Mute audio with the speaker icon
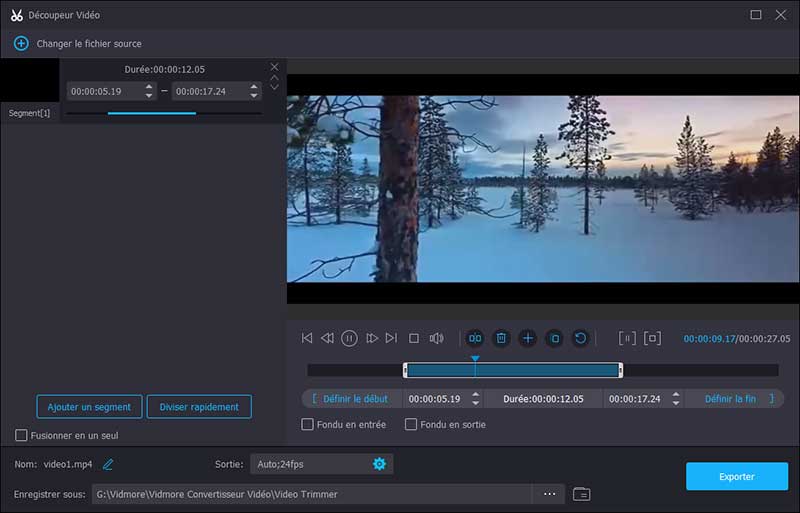800x513 pixels. [x=437, y=339]
